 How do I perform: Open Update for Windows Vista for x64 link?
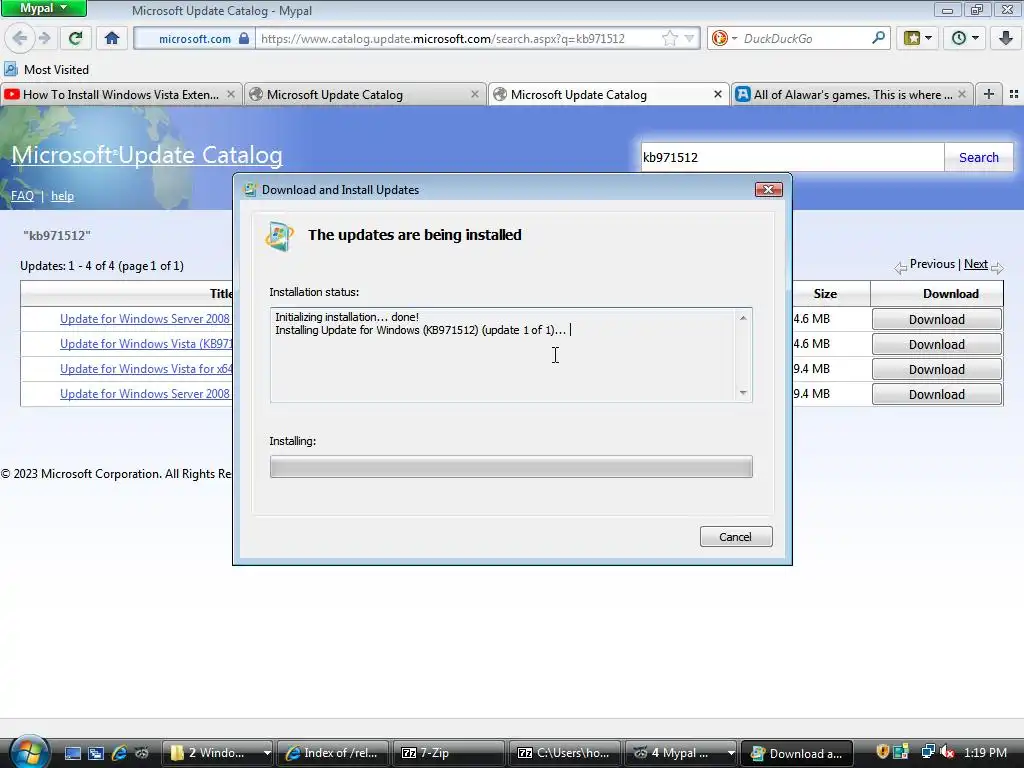pos(146,369)
